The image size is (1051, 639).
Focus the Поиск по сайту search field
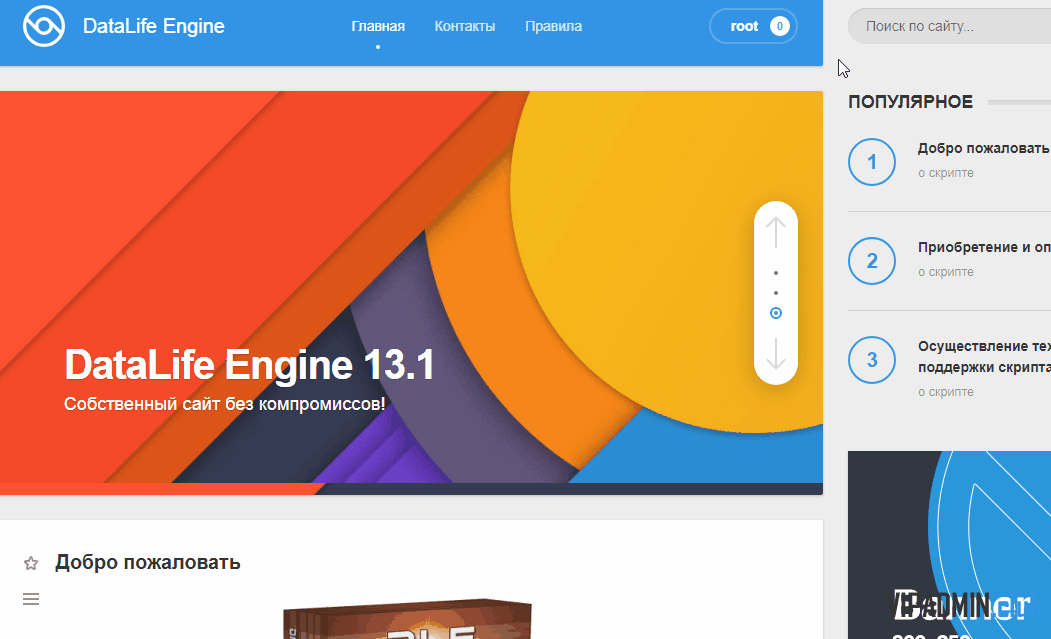[x=949, y=26]
